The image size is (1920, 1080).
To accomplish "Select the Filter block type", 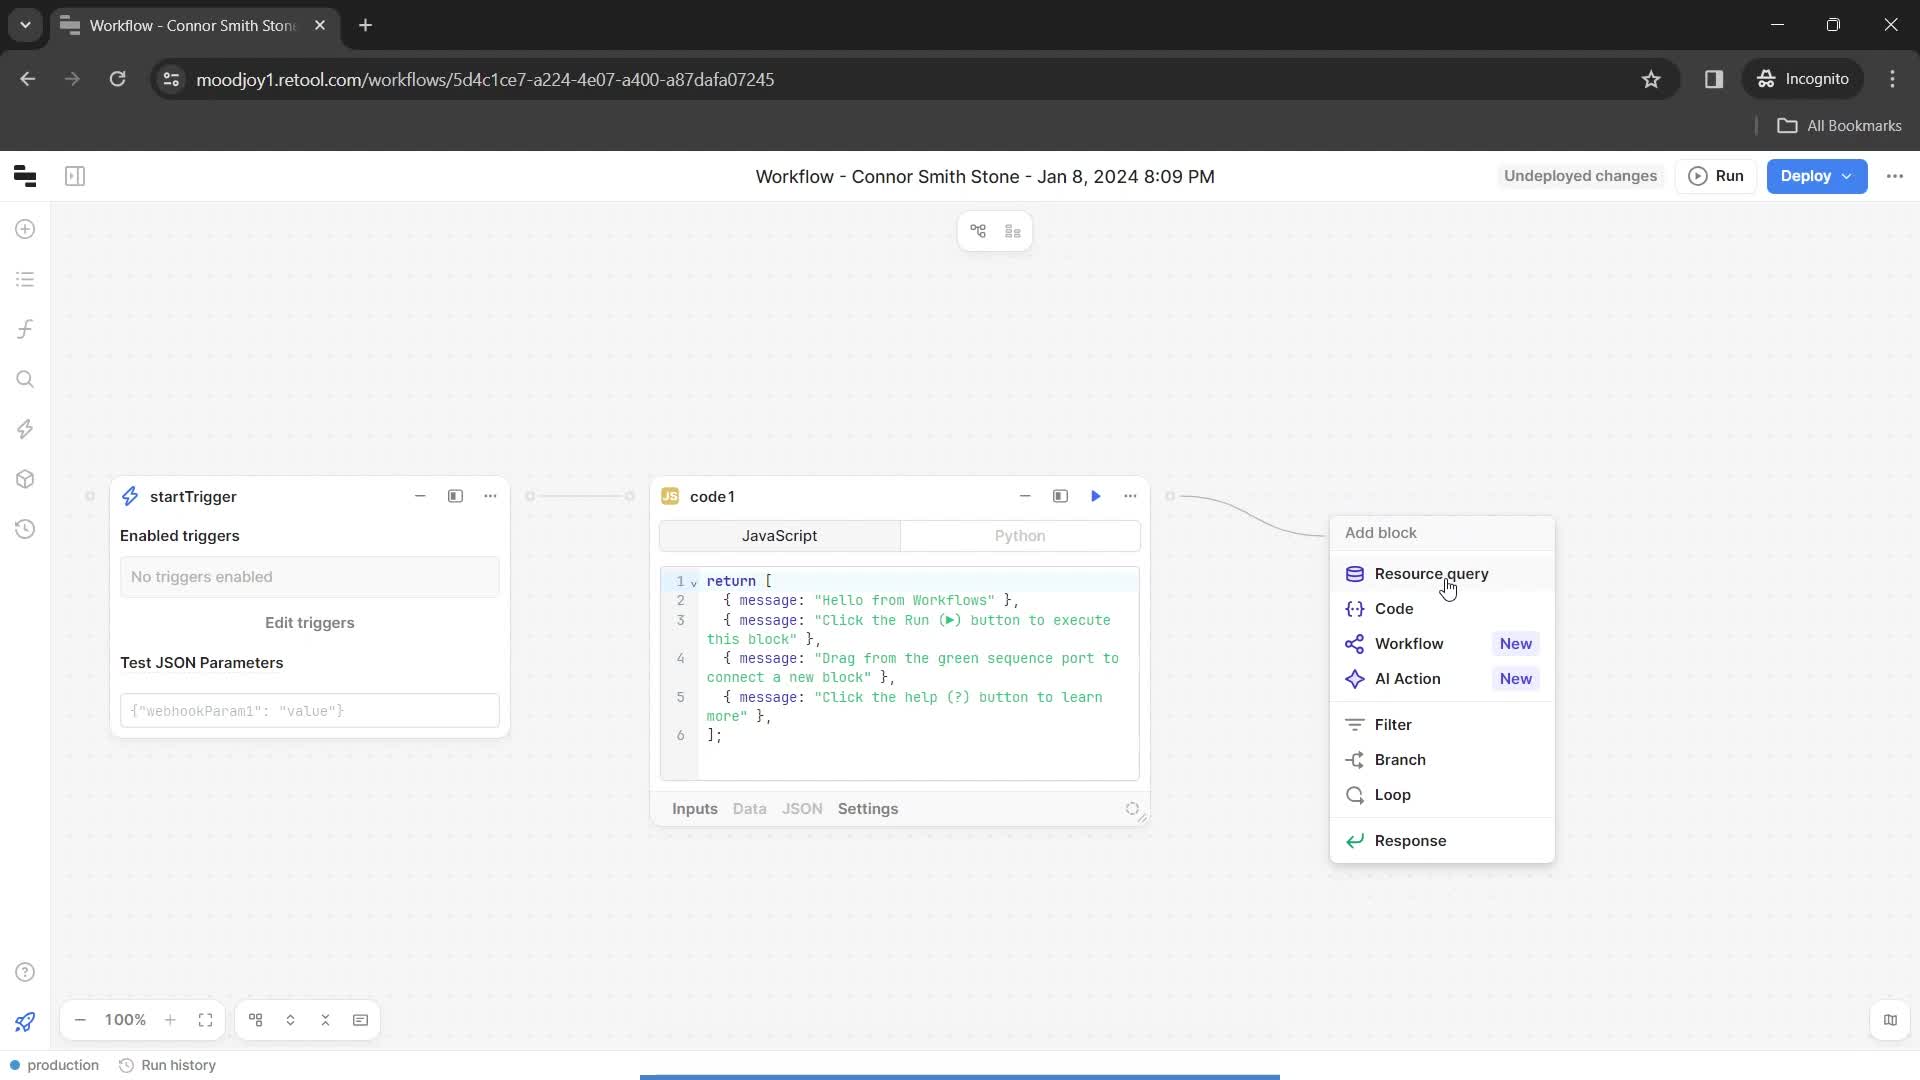I will pos(1395,724).
